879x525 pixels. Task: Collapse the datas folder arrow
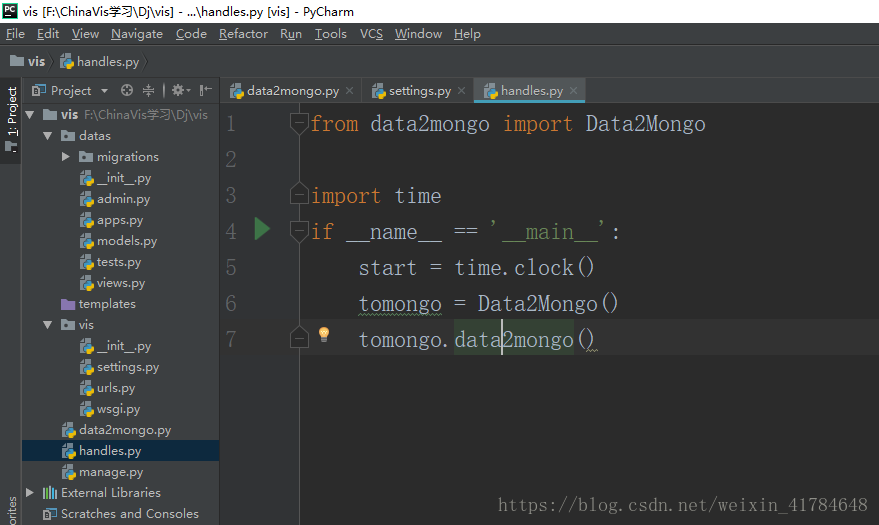tap(48, 136)
